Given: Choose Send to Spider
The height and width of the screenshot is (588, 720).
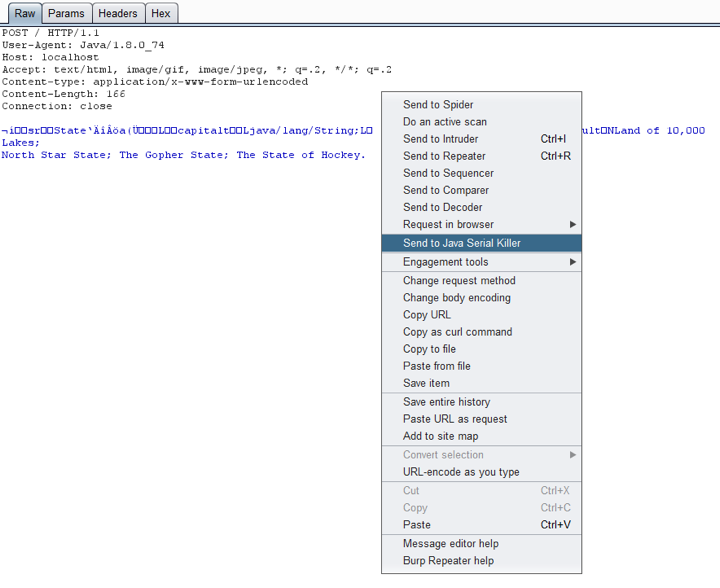Looking at the screenshot, I should [438, 105].
